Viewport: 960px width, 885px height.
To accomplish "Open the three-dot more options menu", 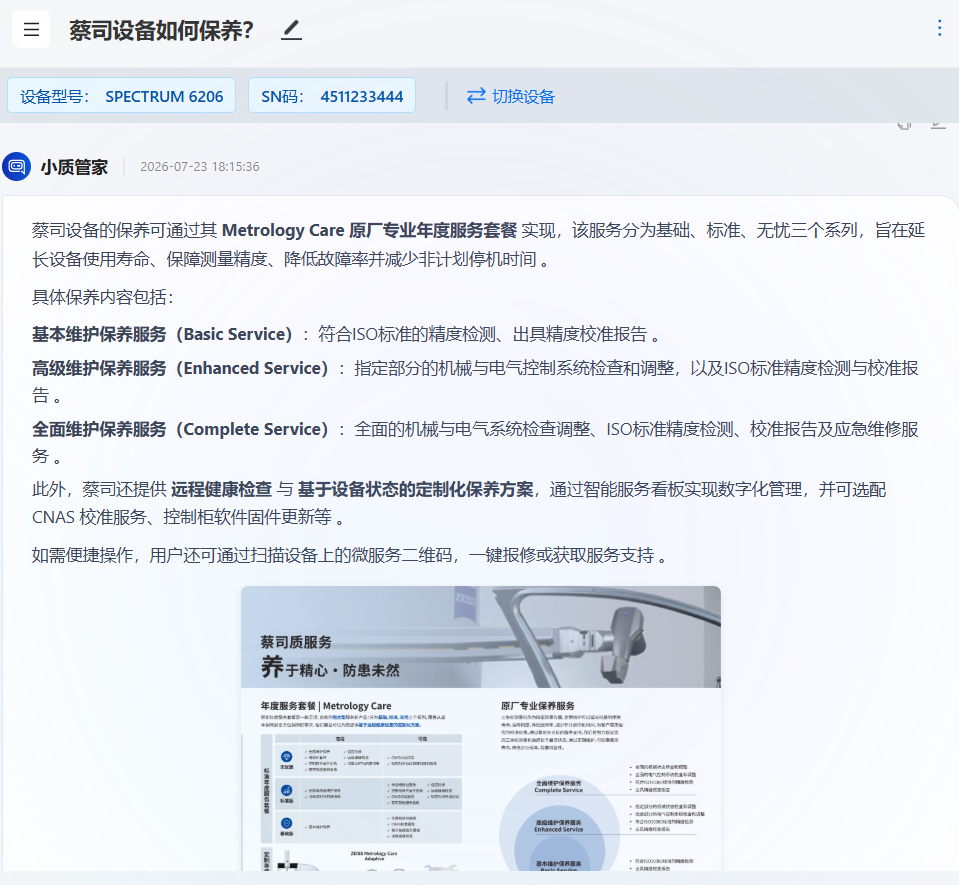I will pos(939,28).
